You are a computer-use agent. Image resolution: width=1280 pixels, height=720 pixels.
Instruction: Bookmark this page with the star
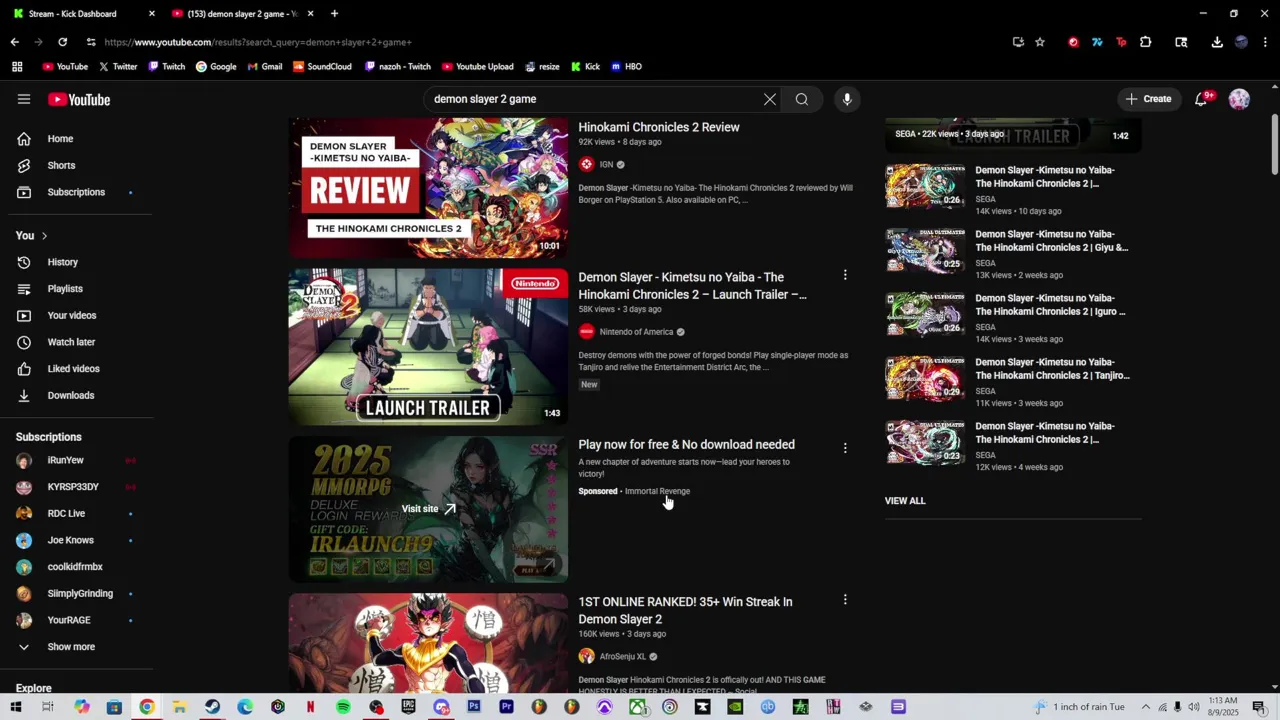click(1040, 42)
